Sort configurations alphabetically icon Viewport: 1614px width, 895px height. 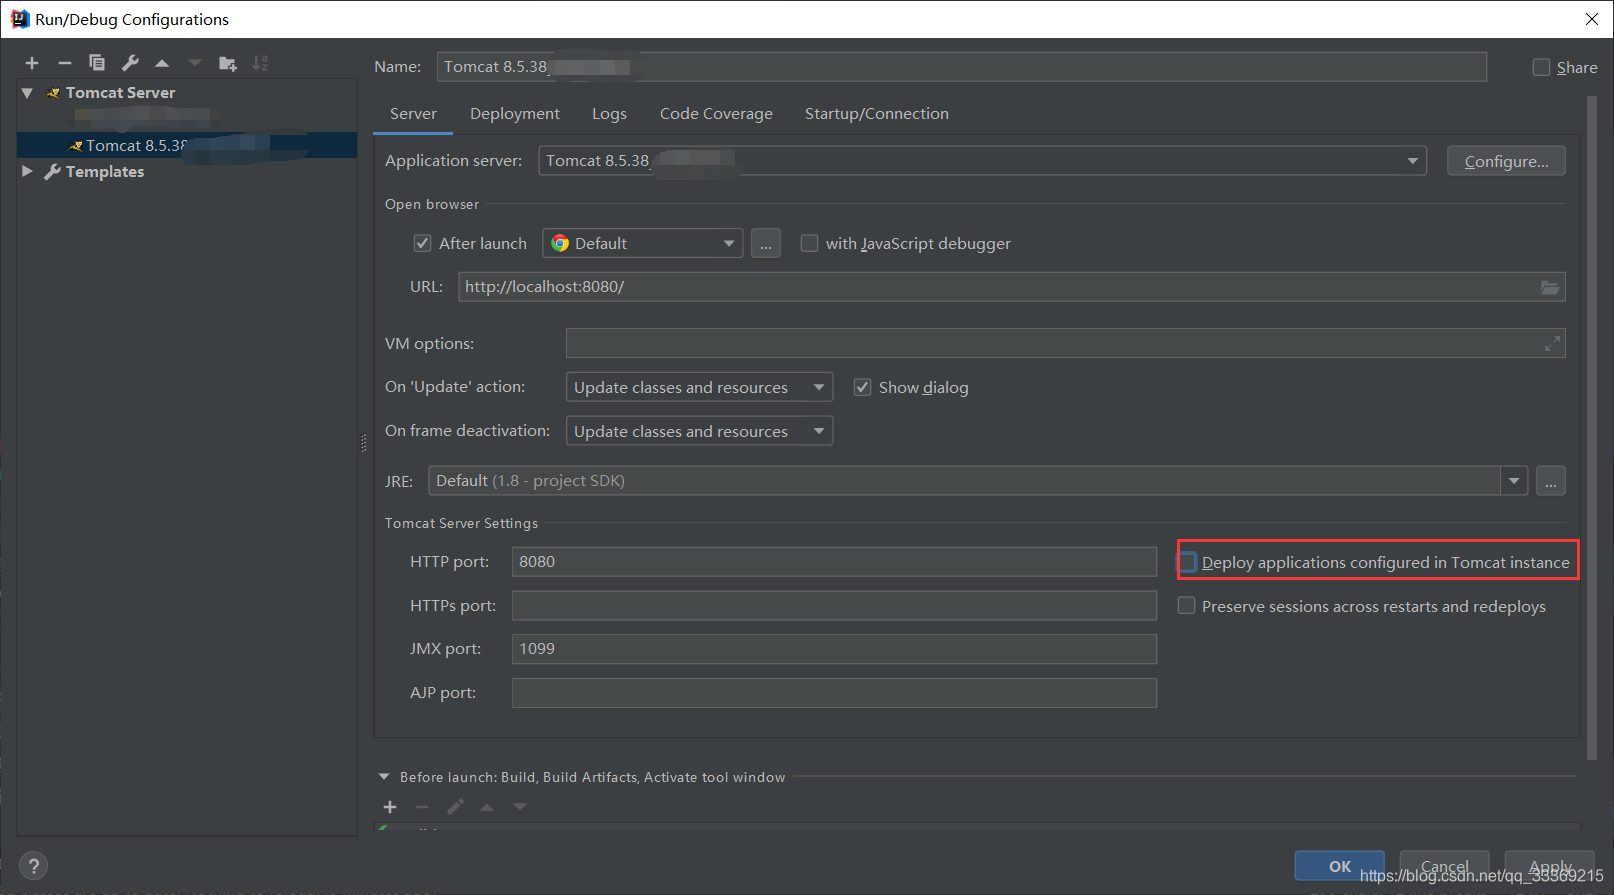261,63
